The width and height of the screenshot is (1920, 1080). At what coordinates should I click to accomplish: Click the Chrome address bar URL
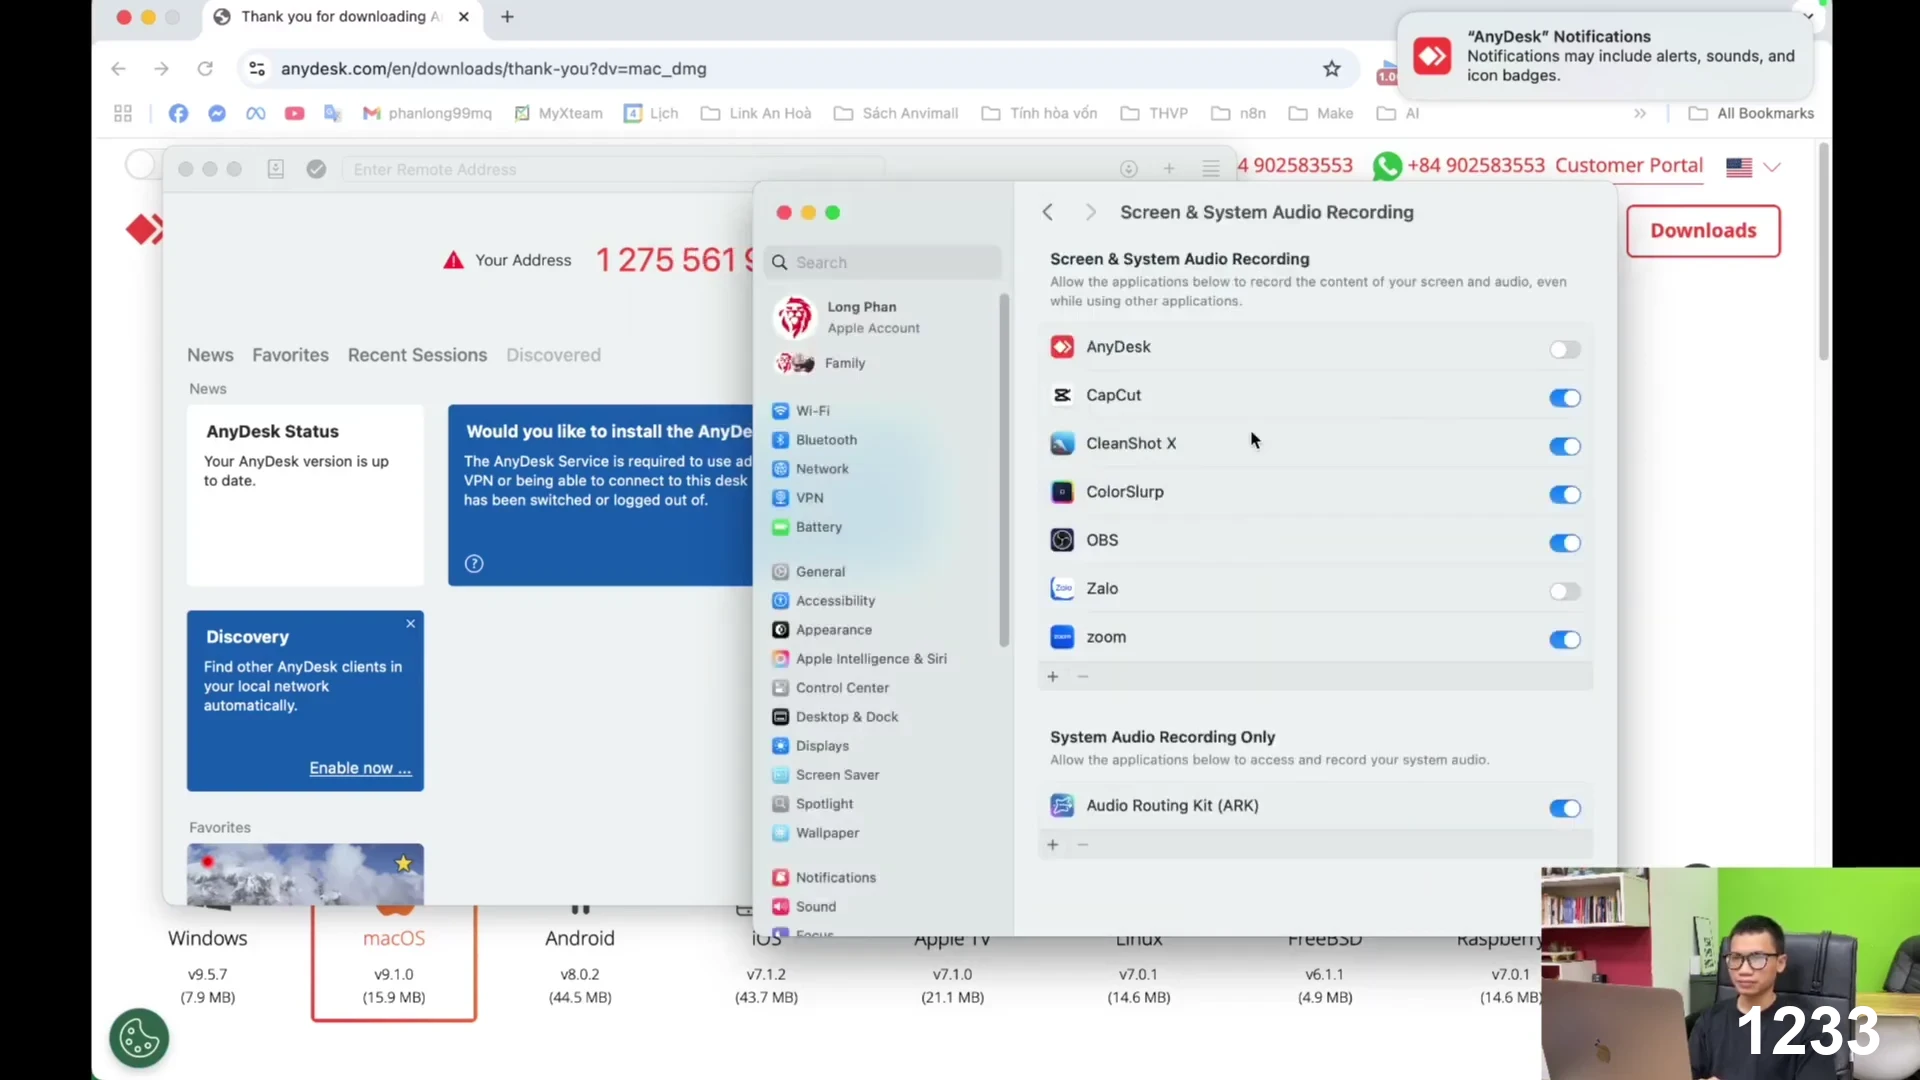pyautogui.click(x=493, y=69)
